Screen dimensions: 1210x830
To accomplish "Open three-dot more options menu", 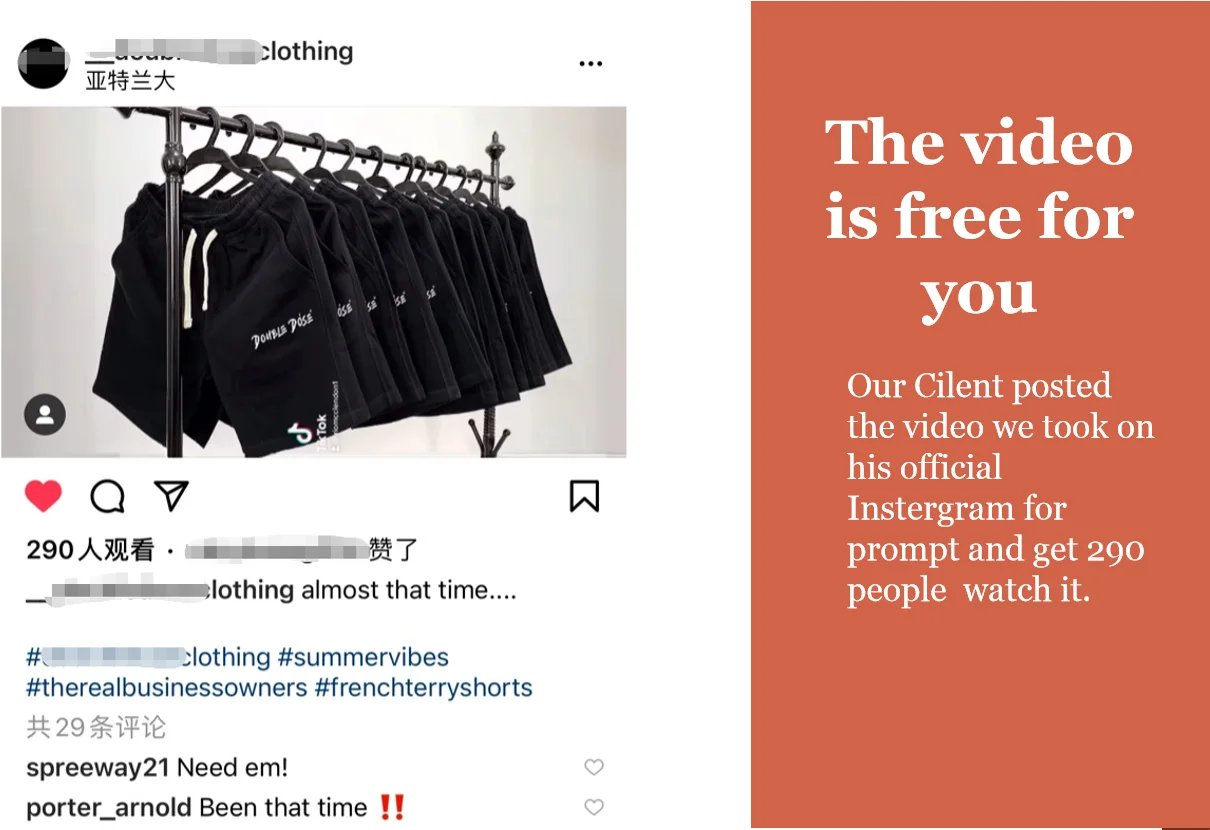I will click(x=591, y=64).
